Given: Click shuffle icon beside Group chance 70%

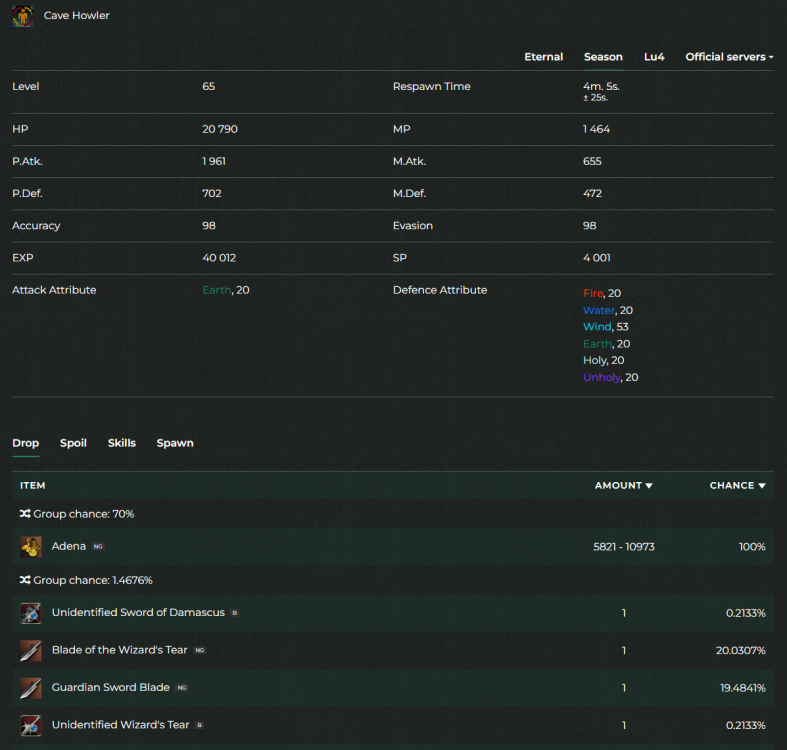Looking at the screenshot, I should (x=25, y=514).
